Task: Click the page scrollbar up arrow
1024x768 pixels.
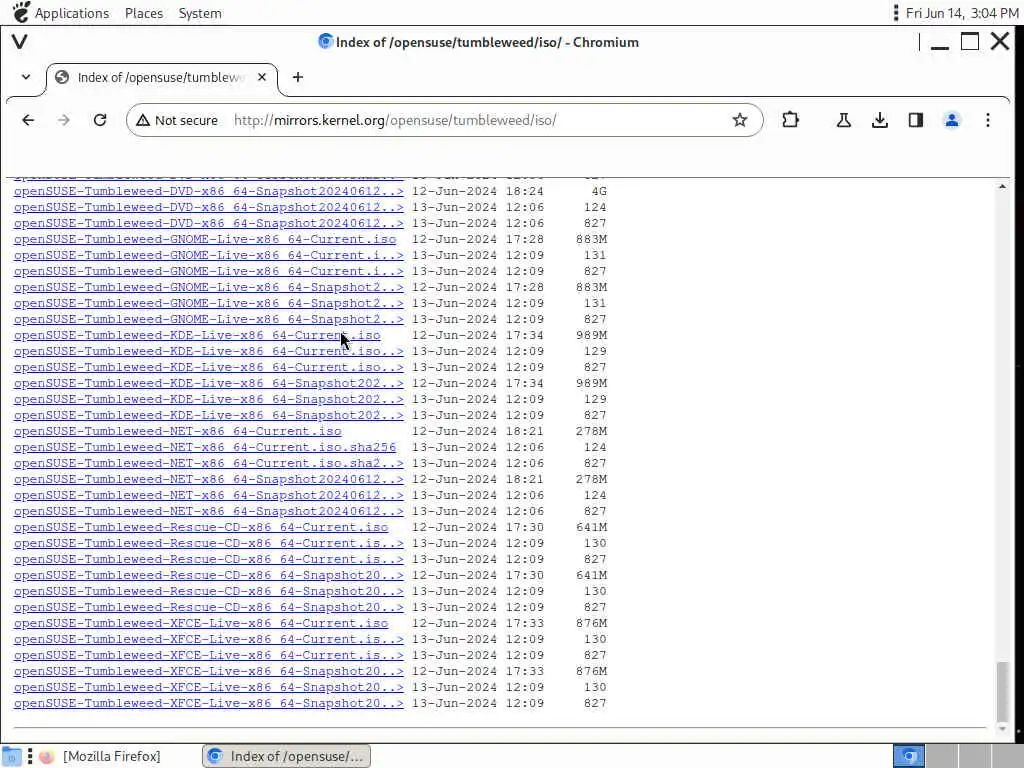Action: [x=1002, y=187]
